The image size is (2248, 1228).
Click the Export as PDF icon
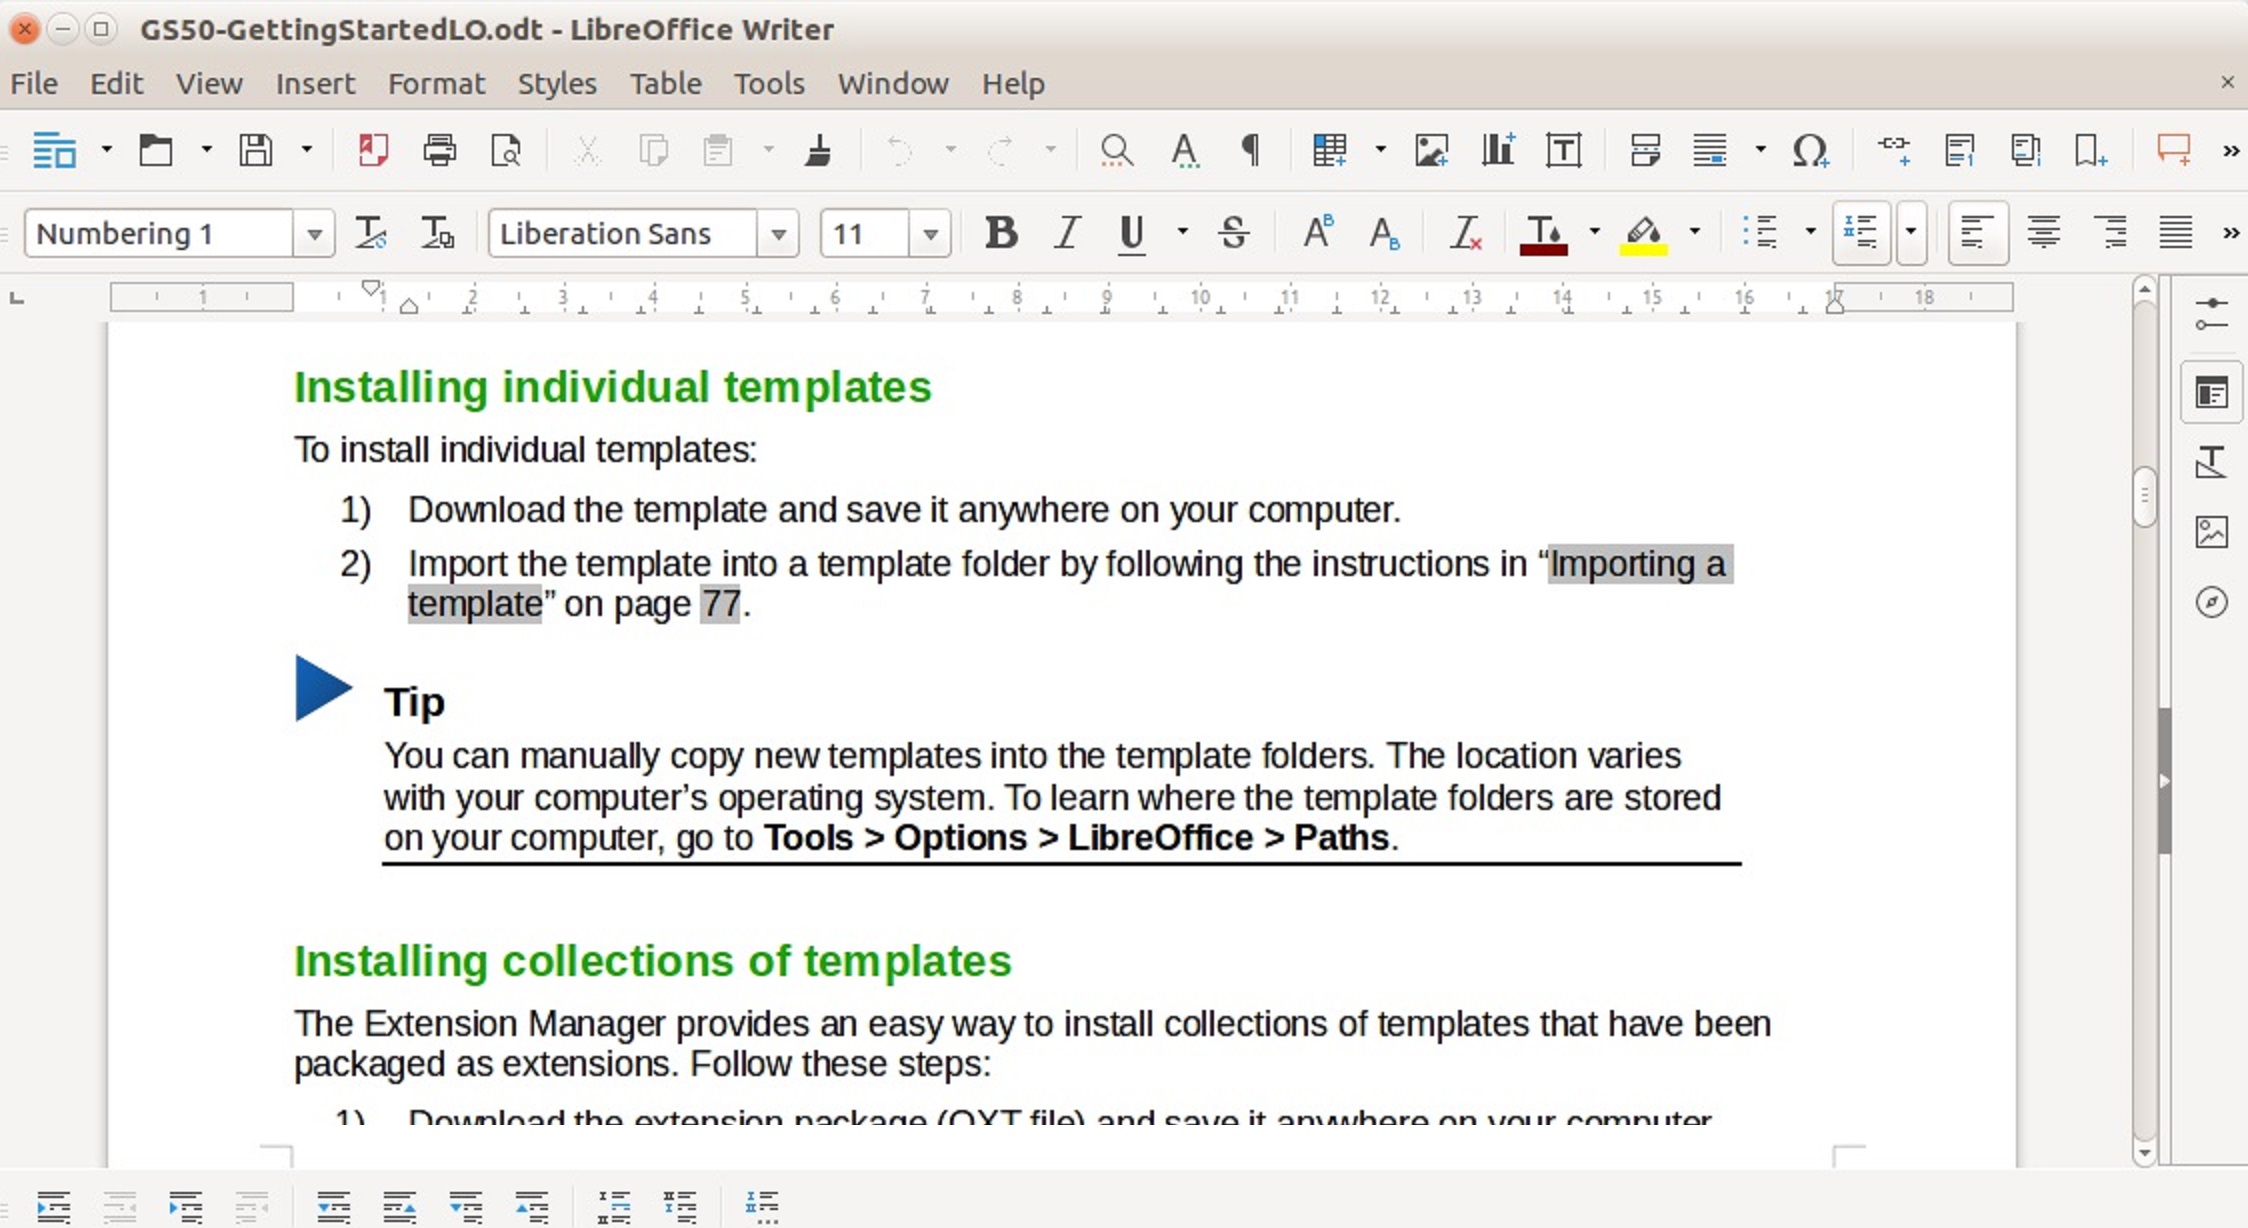click(x=373, y=151)
